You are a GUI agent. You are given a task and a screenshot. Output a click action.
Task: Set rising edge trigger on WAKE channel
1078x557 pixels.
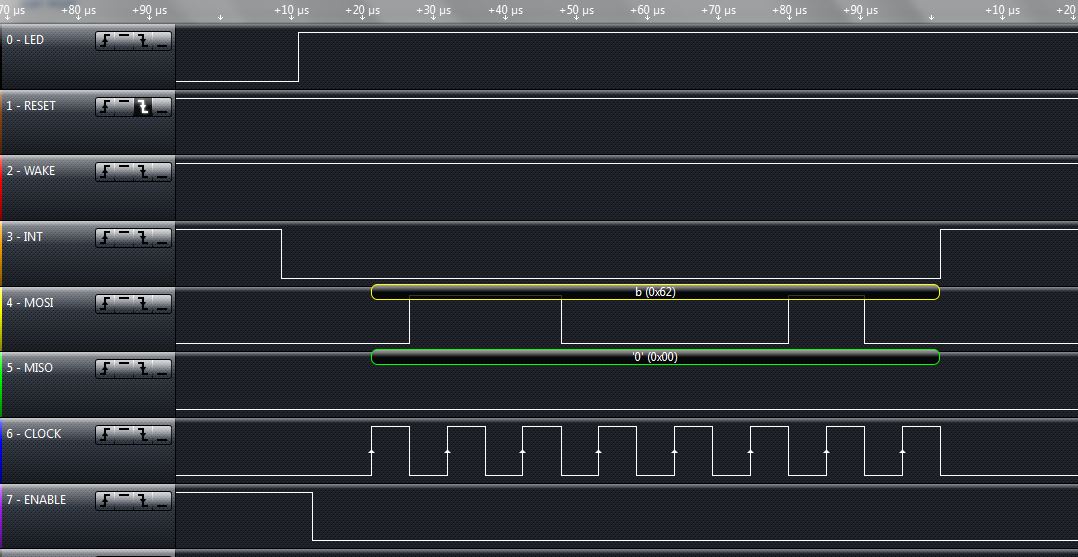(104, 172)
